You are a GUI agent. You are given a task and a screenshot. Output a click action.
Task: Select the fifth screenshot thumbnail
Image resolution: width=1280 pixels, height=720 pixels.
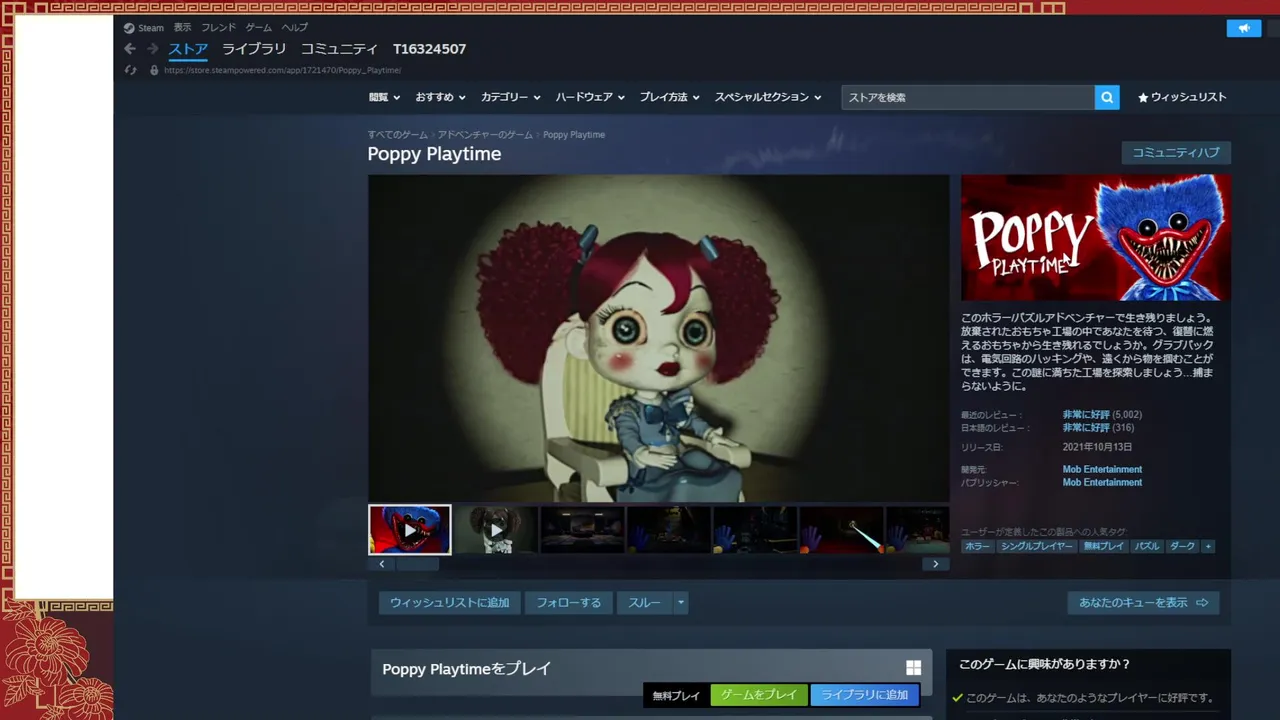(755, 529)
